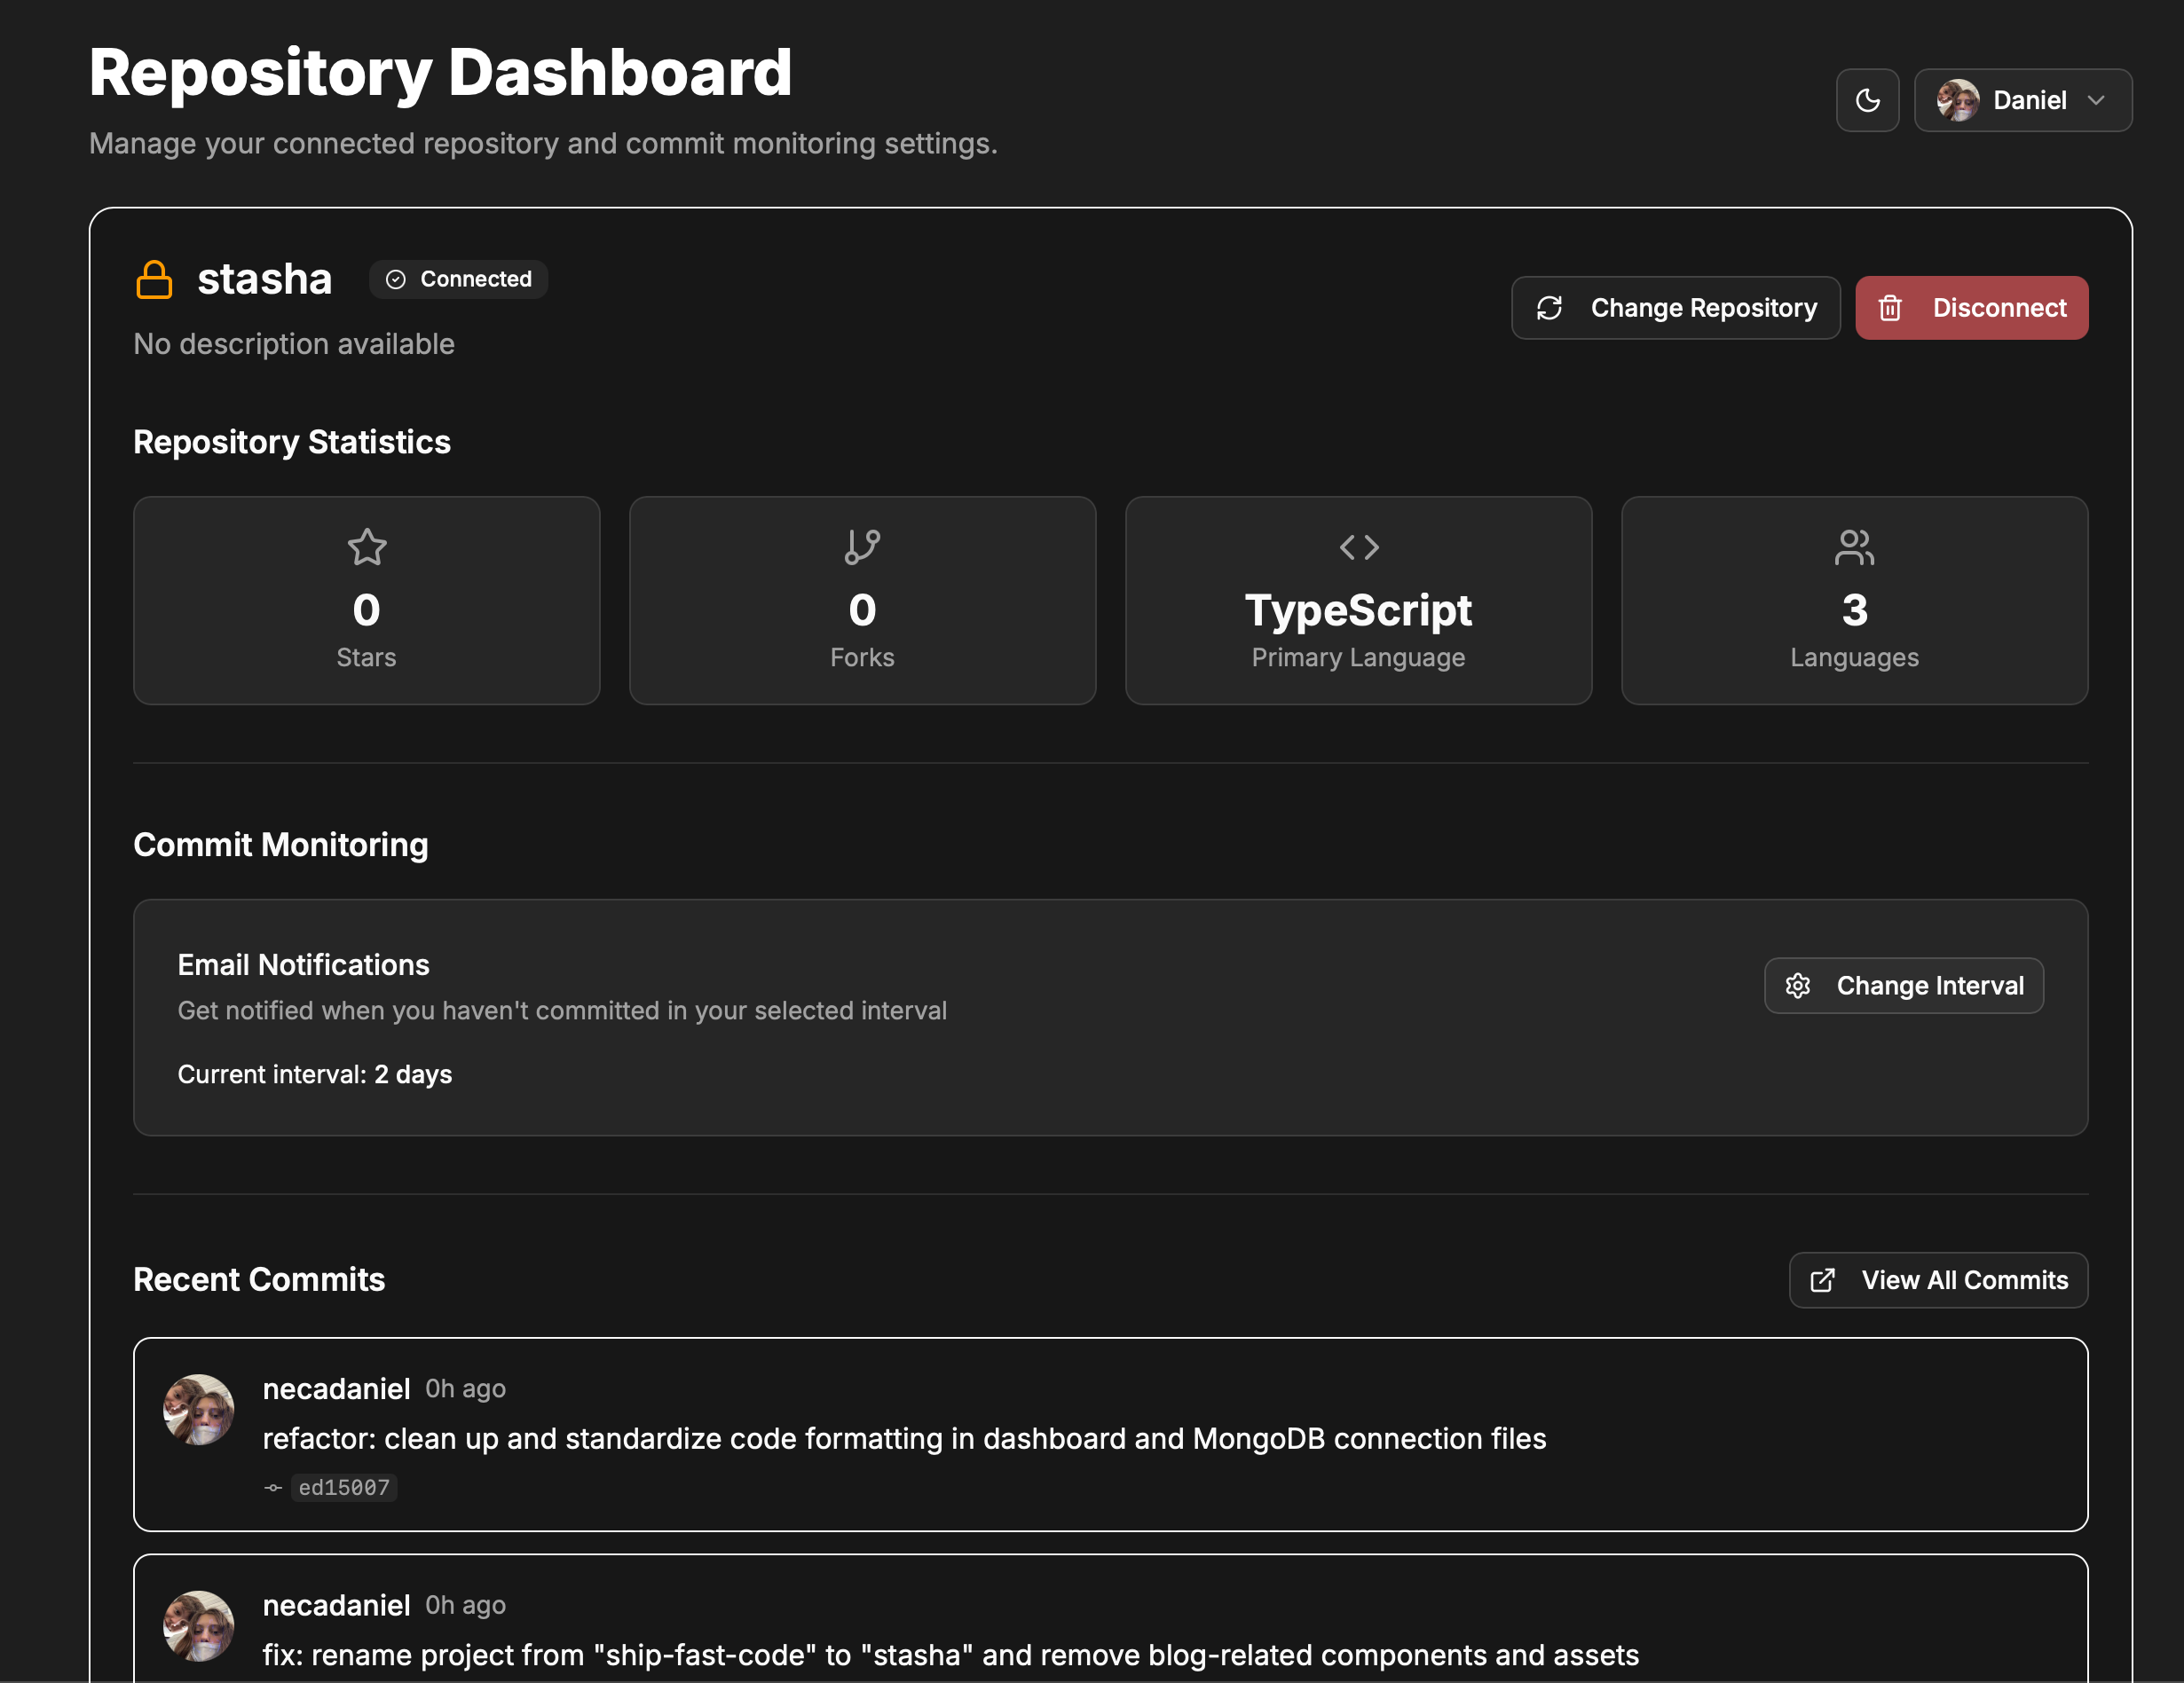Click '0h ago' on the refactor commit
The width and height of the screenshot is (2184, 1683).
point(465,1389)
